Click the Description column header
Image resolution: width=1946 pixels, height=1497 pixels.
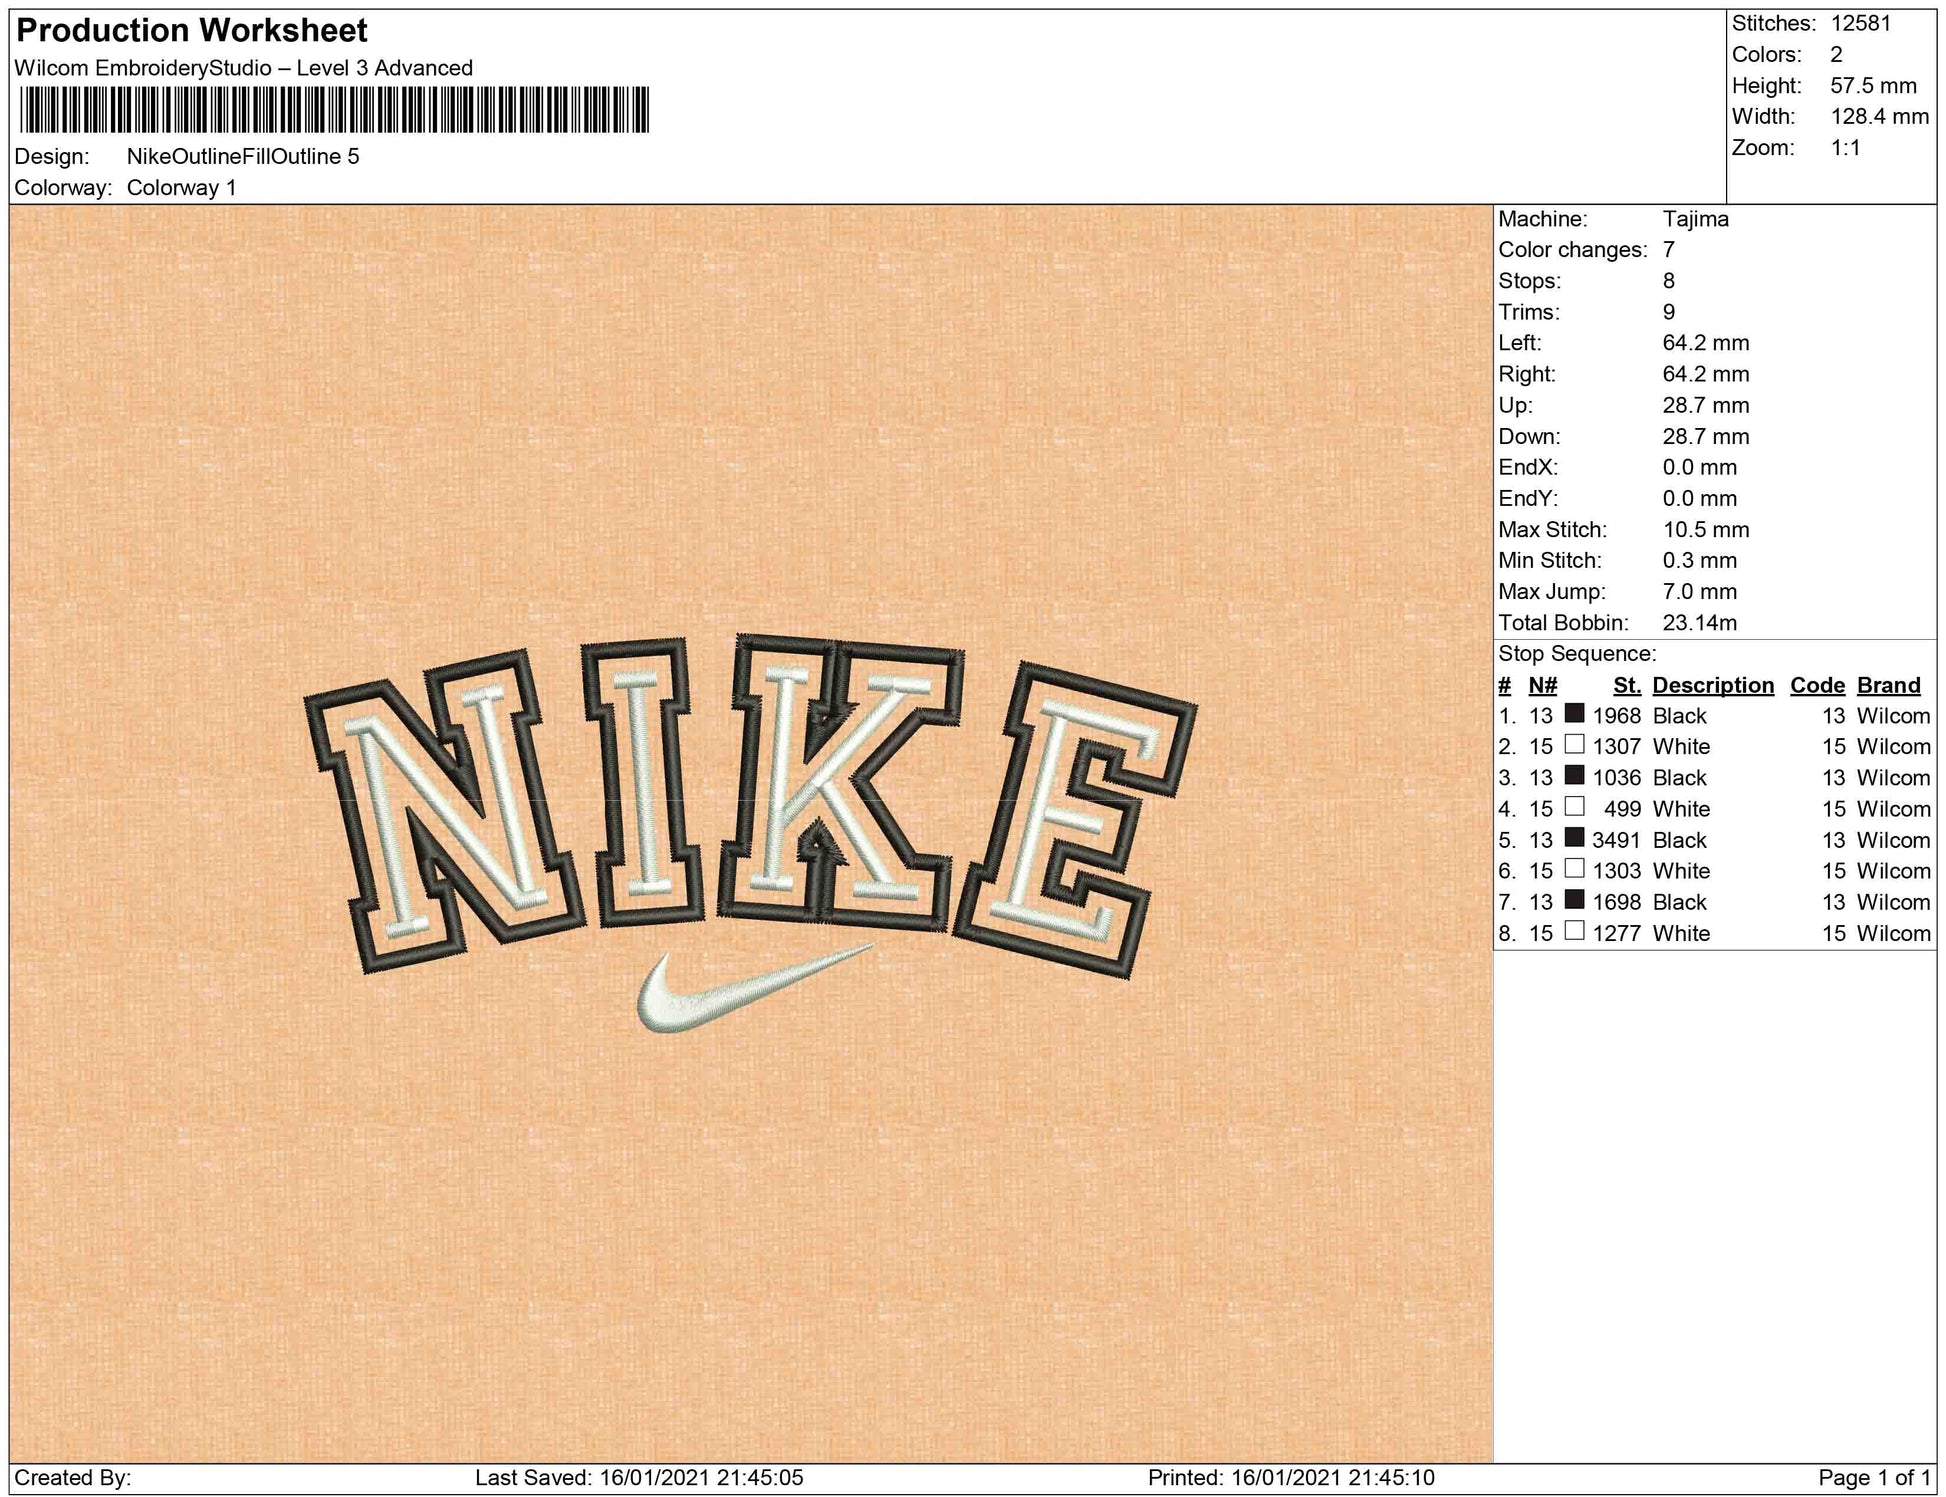[x=1712, y=685]
